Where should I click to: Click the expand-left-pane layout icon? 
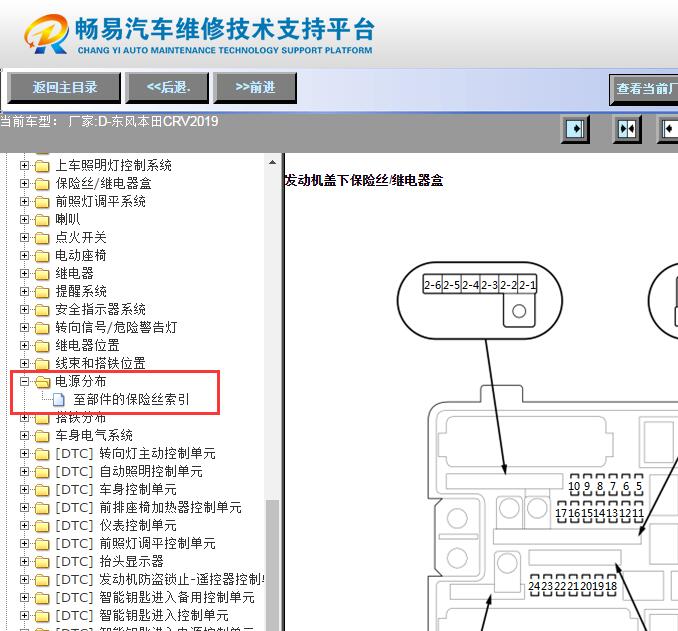click(x=575, y=130)
